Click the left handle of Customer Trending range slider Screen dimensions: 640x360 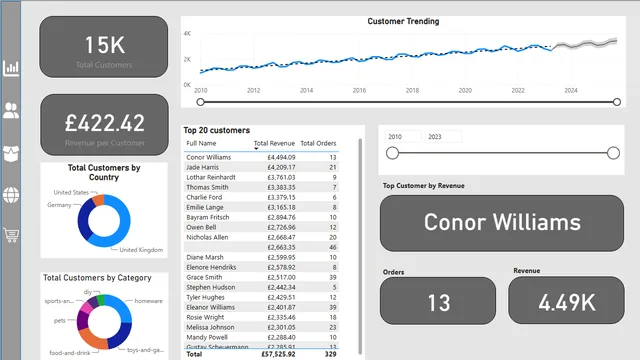tap(200, 102)
